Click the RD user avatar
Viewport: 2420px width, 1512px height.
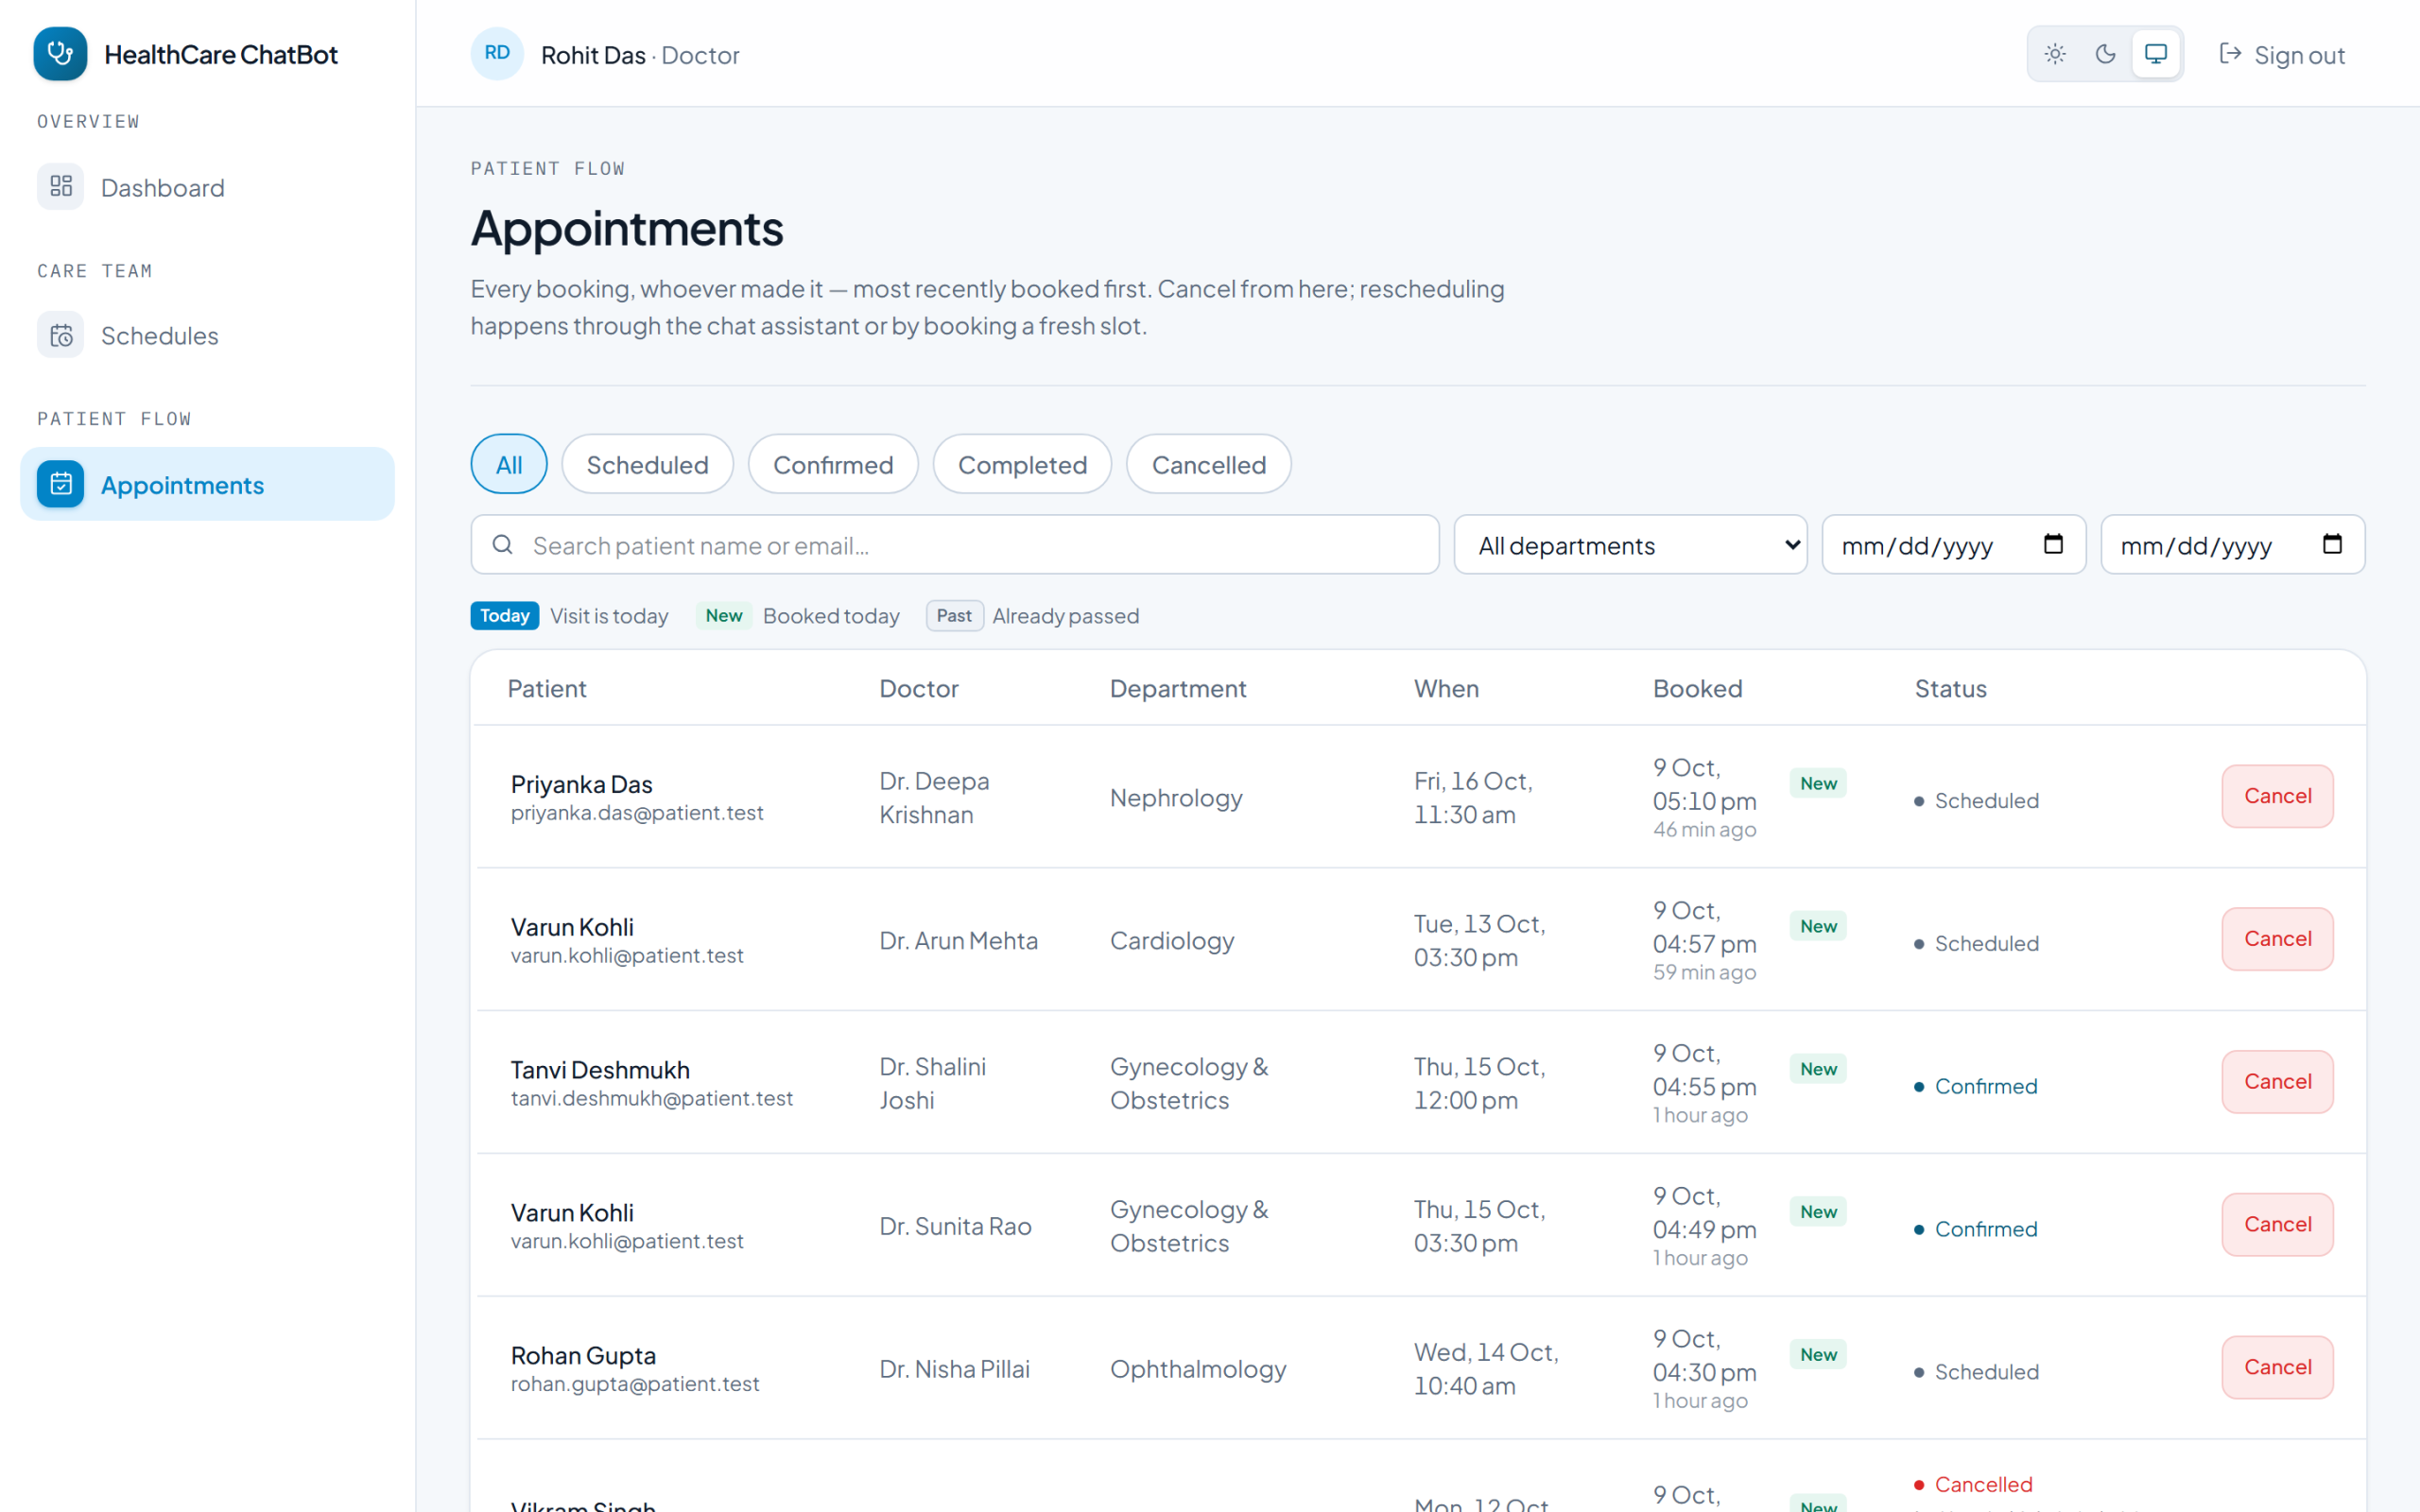pos(497,54)
